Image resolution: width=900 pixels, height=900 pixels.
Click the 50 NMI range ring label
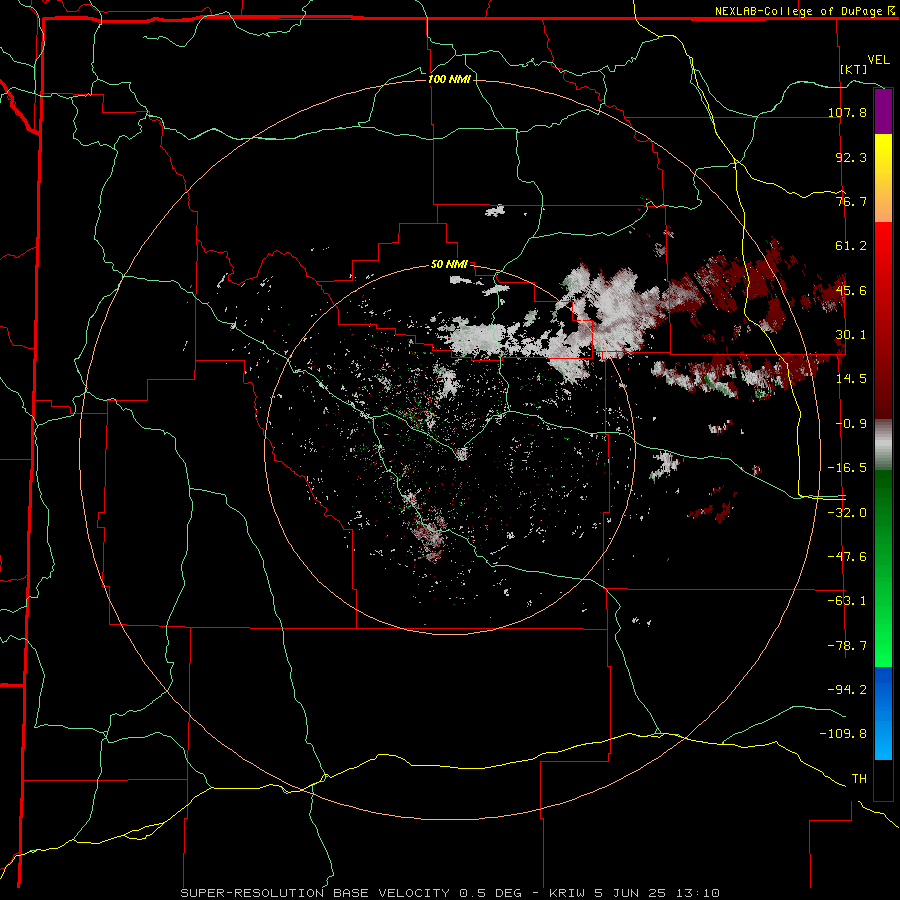click(x=449, y=264)
